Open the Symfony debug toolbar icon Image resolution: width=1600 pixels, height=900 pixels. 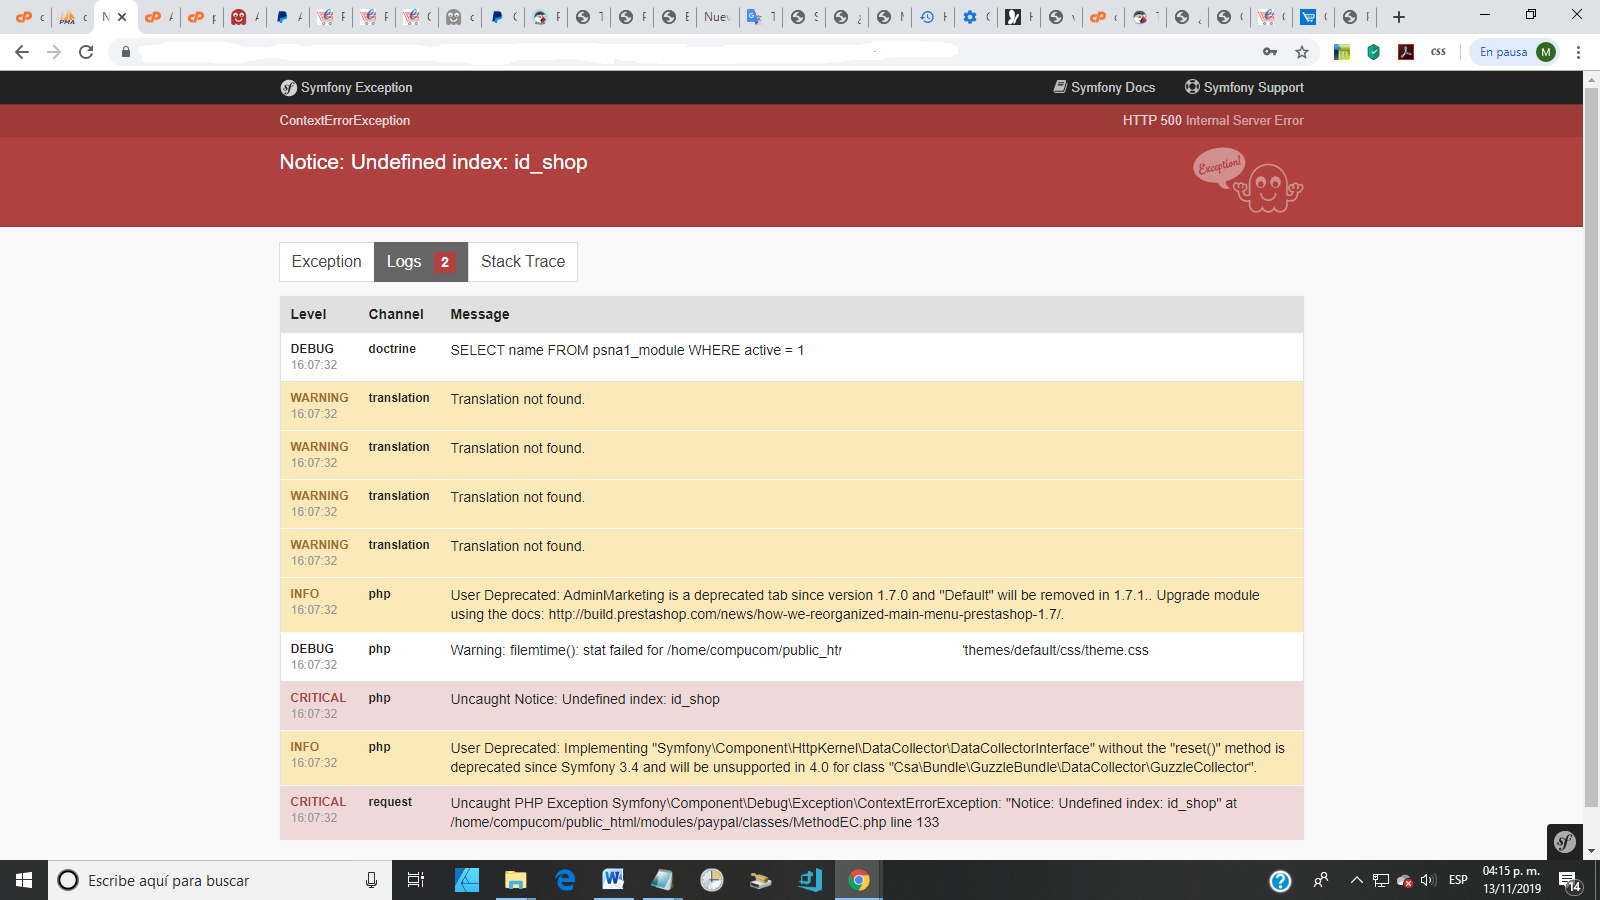[x=1565, y=842]
